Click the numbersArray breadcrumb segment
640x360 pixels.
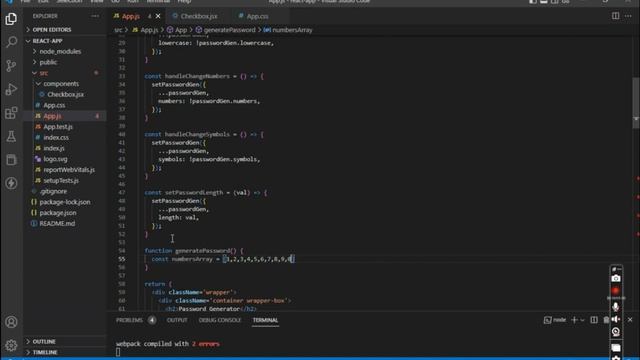[x=292, y=30]
